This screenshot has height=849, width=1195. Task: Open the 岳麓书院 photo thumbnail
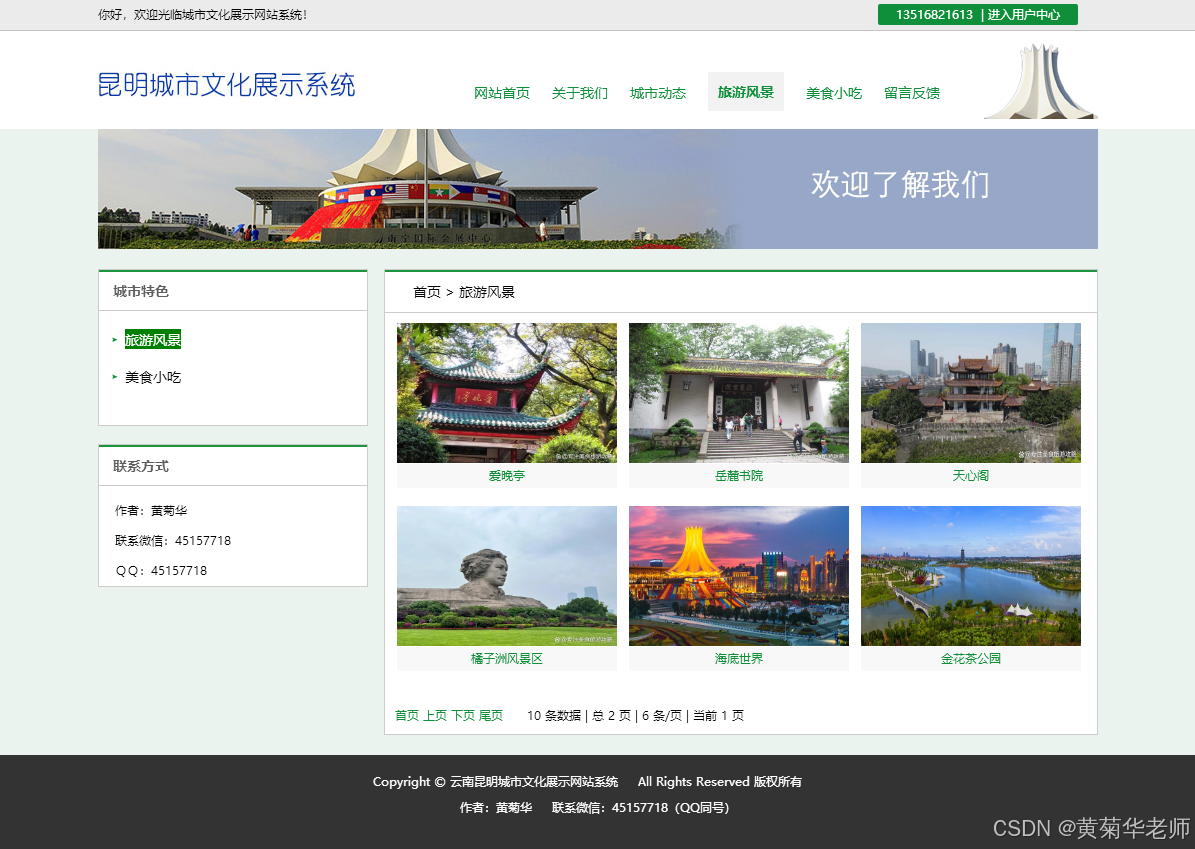click(738, 392)
